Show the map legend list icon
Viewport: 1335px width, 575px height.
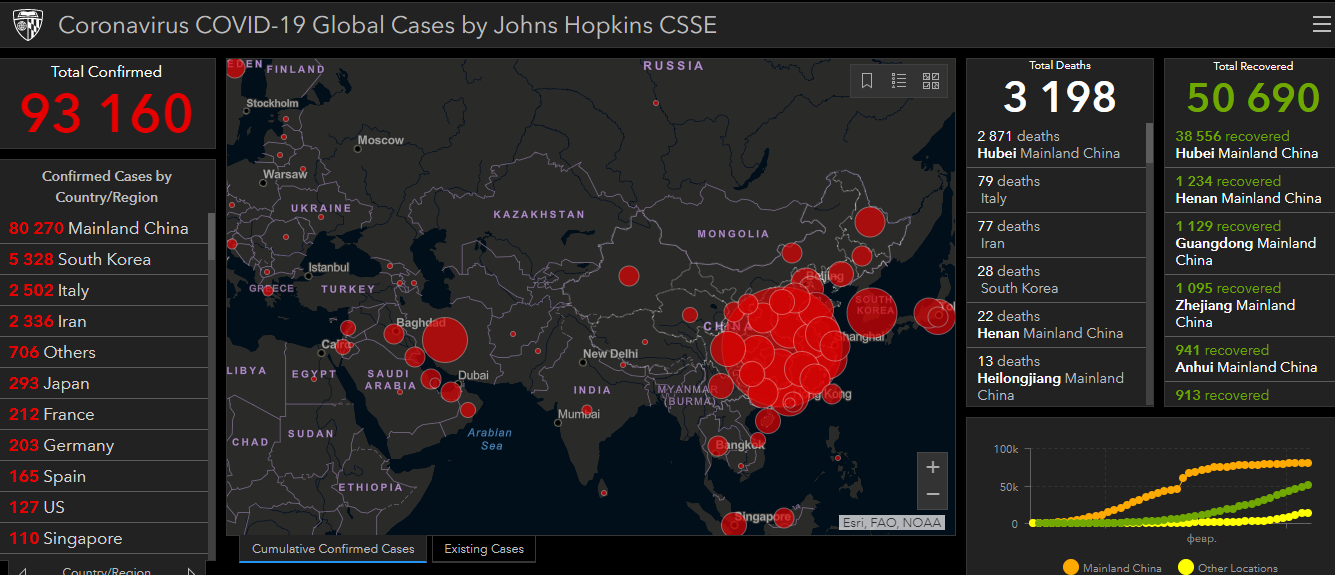[x=899, y=81]
